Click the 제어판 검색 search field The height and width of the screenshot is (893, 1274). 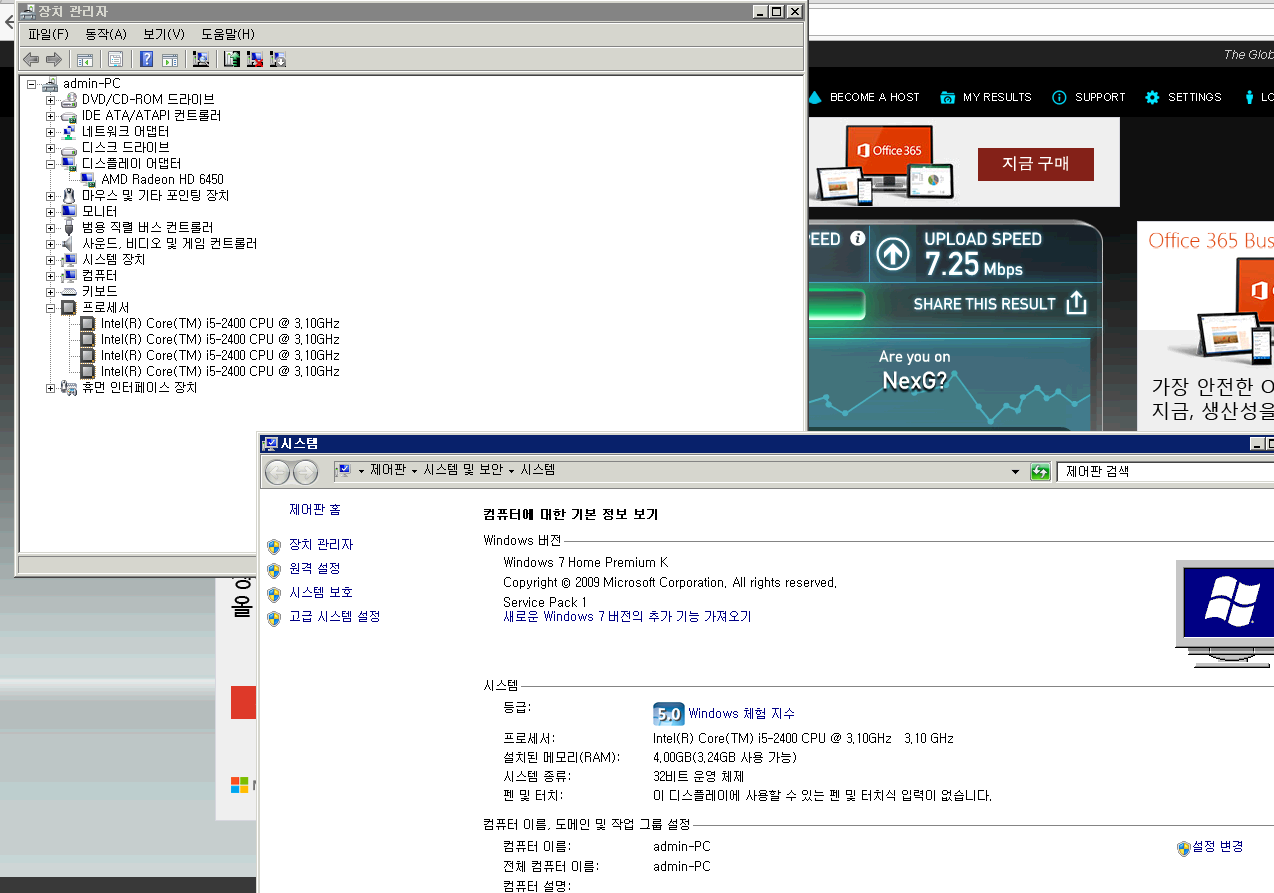coord(1160,472)
